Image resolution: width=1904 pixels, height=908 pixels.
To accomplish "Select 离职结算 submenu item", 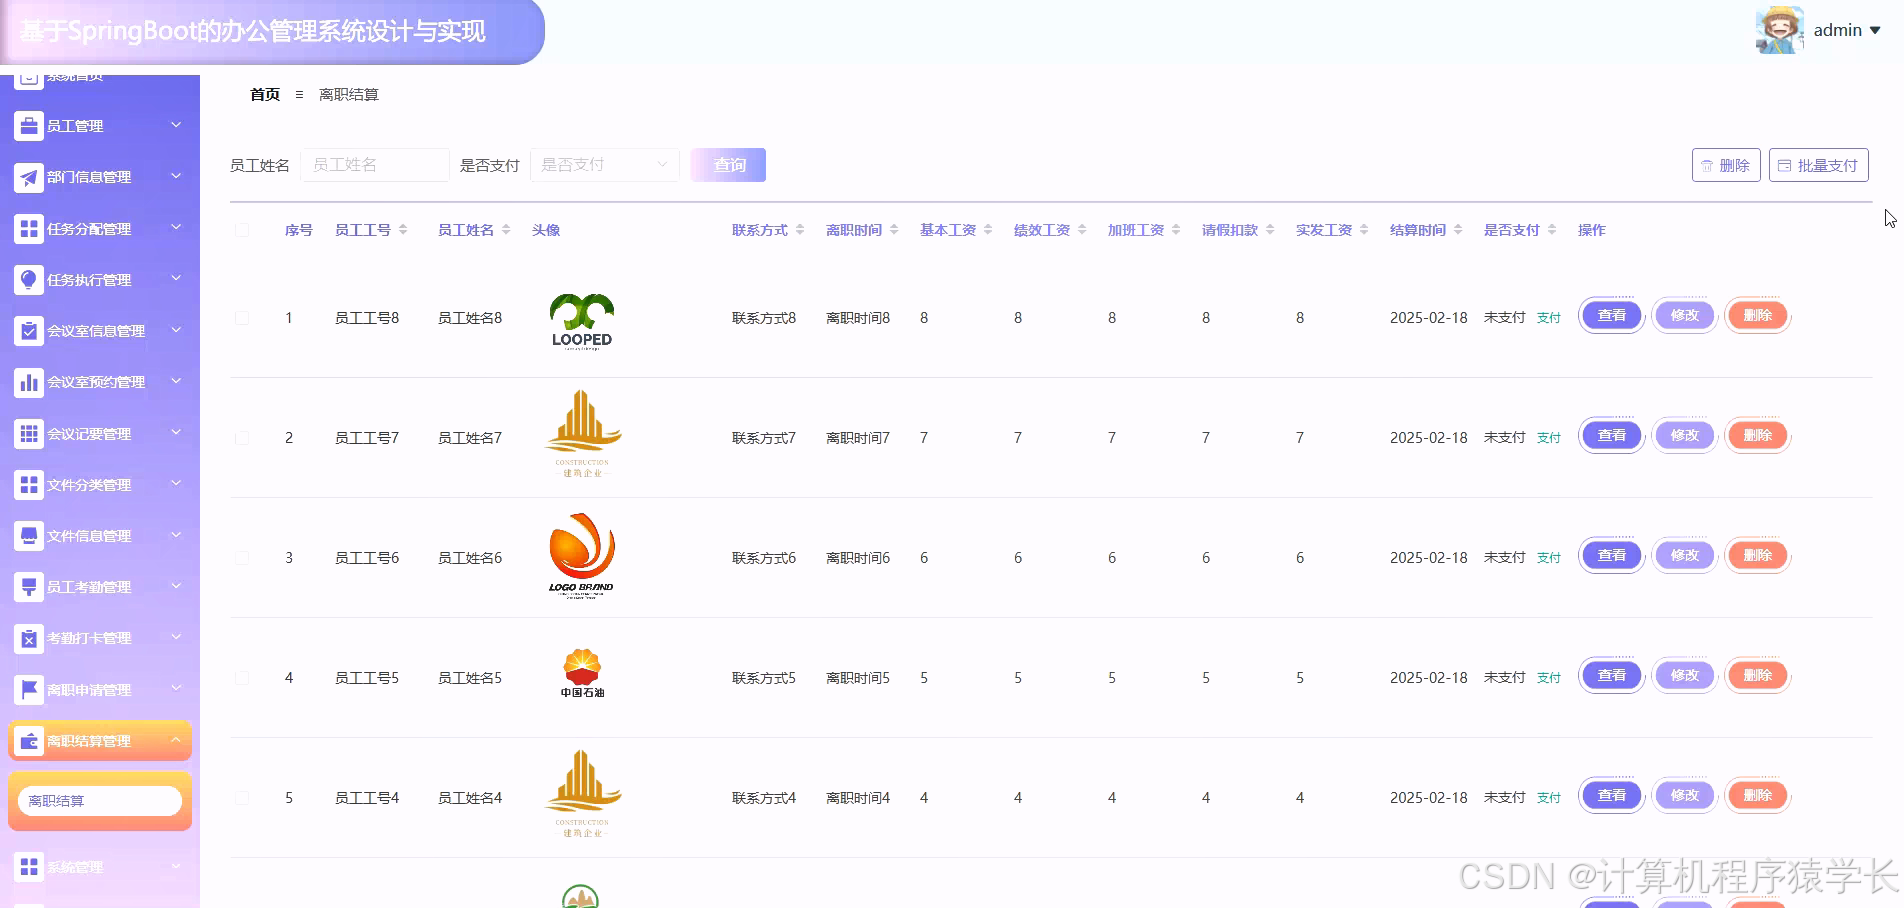I will coord(99,800).
